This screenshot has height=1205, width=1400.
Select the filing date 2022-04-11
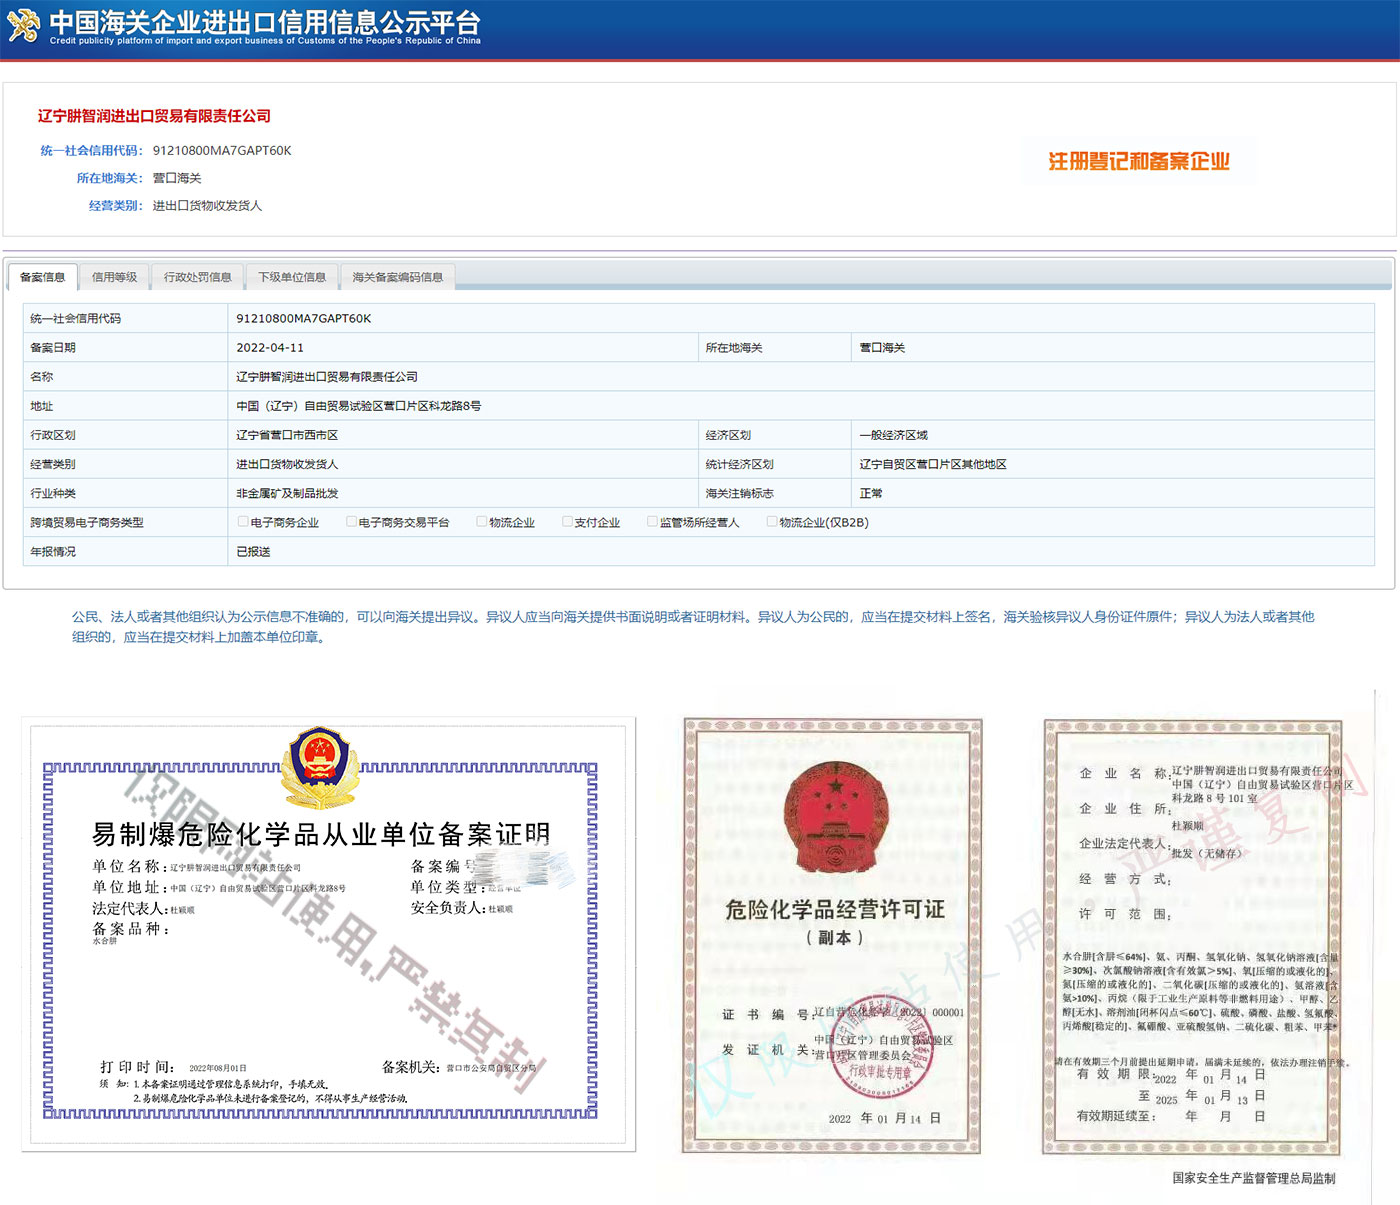click(x=270, y=348)
